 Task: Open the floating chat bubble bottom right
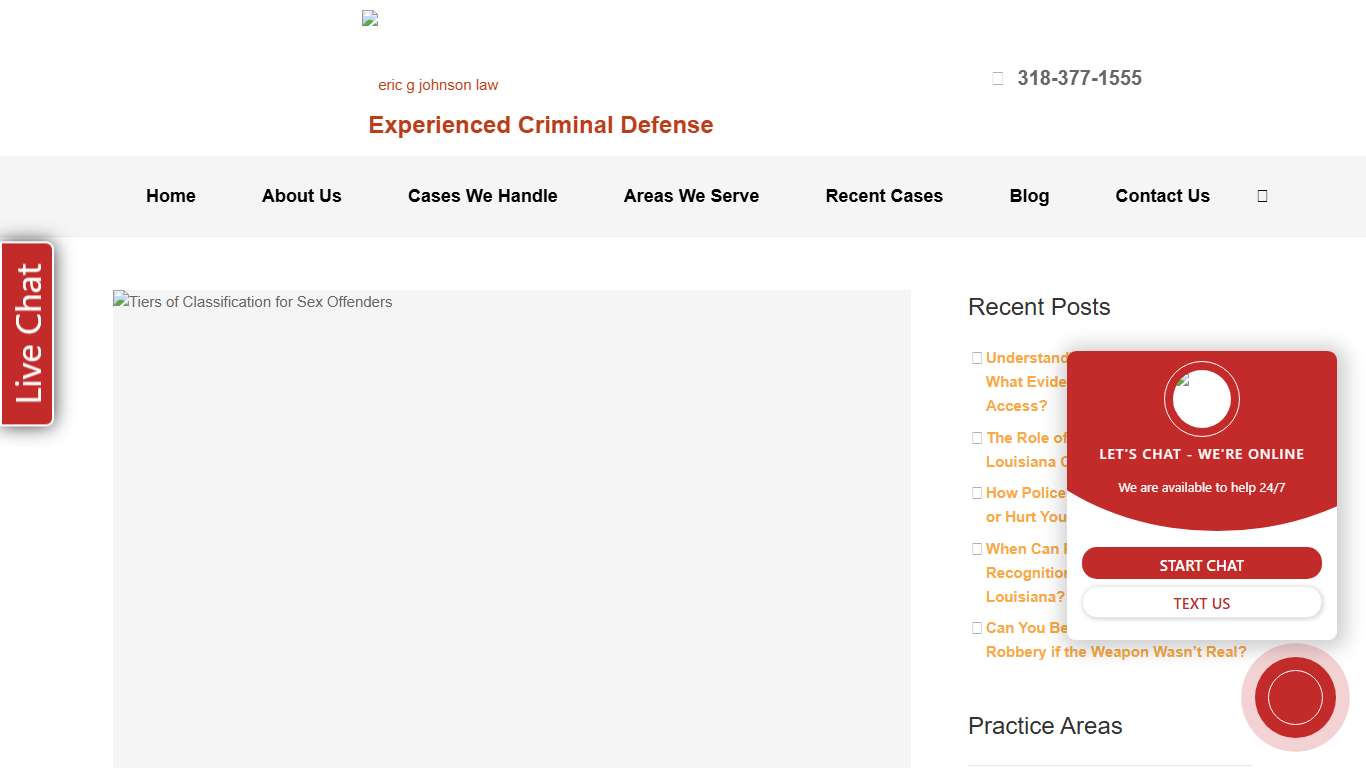pos(1295,697)
